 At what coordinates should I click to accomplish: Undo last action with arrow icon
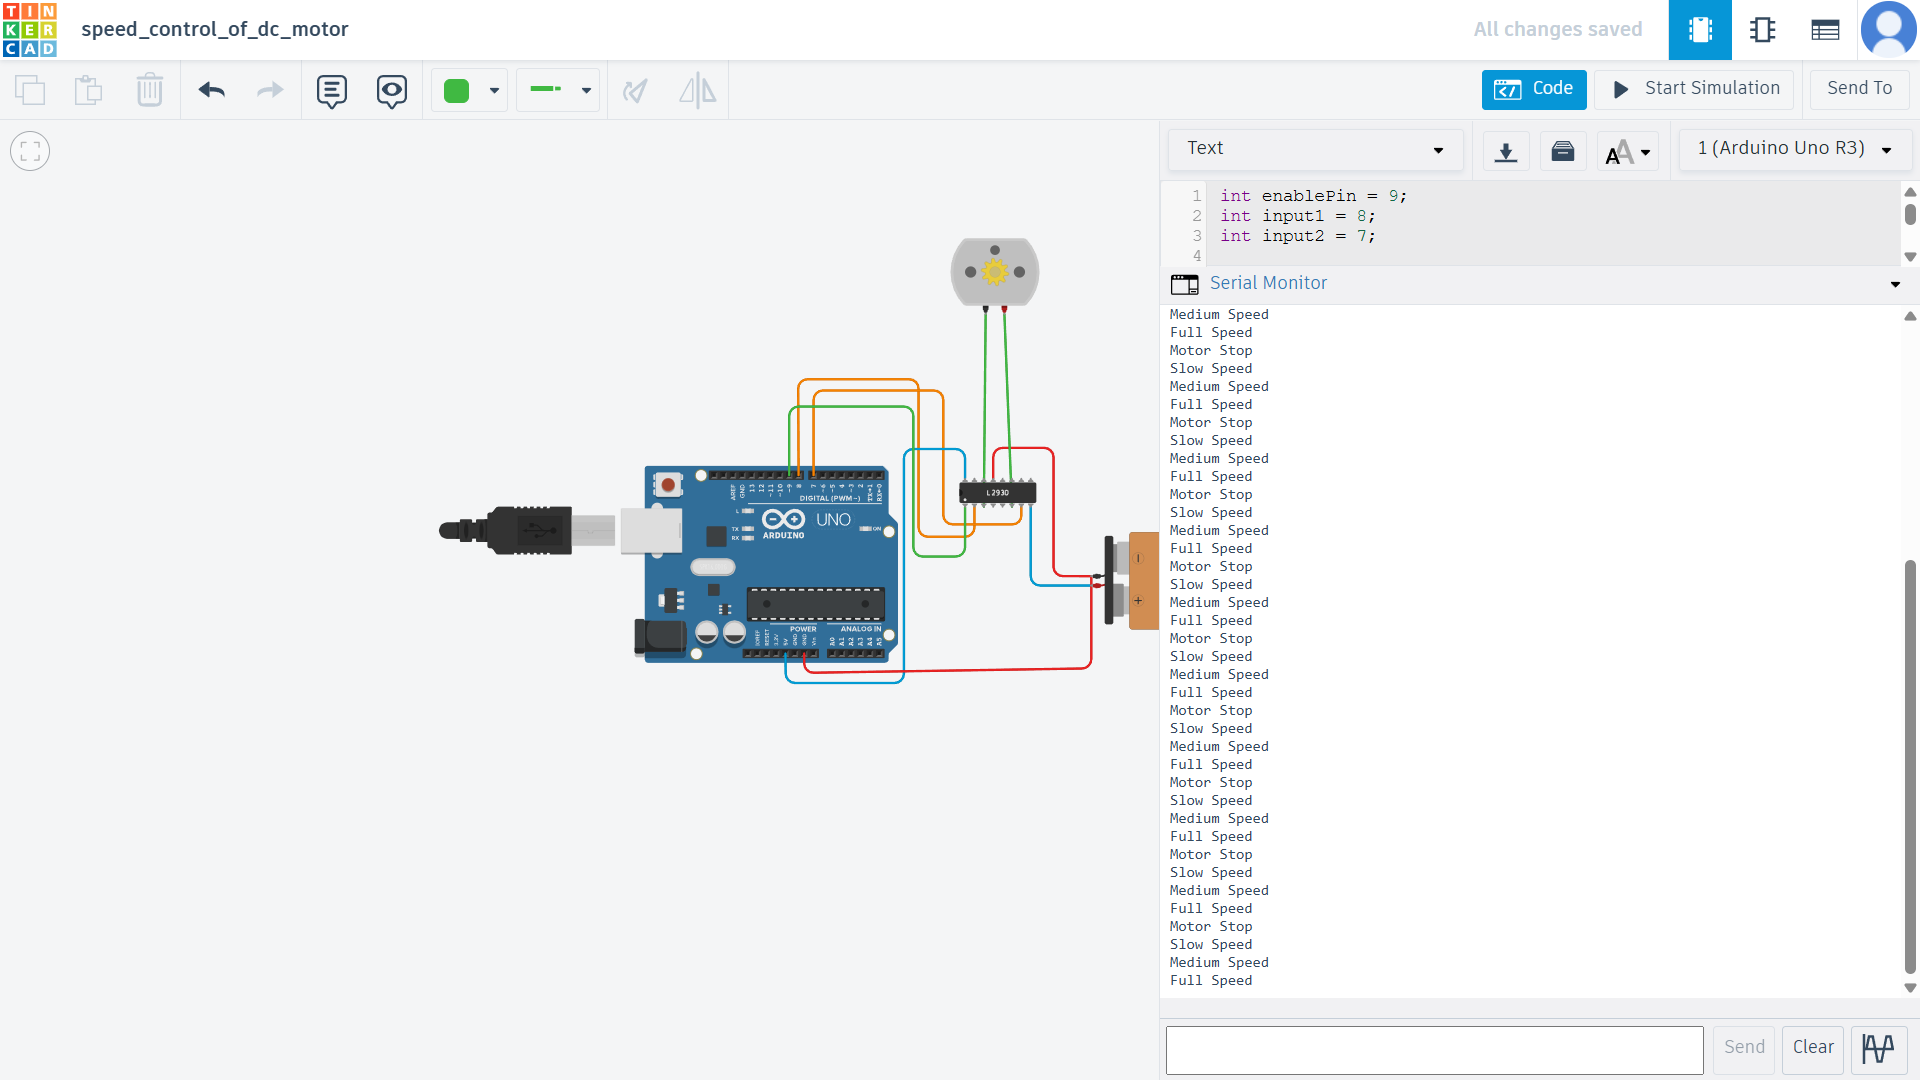(212, 91)
